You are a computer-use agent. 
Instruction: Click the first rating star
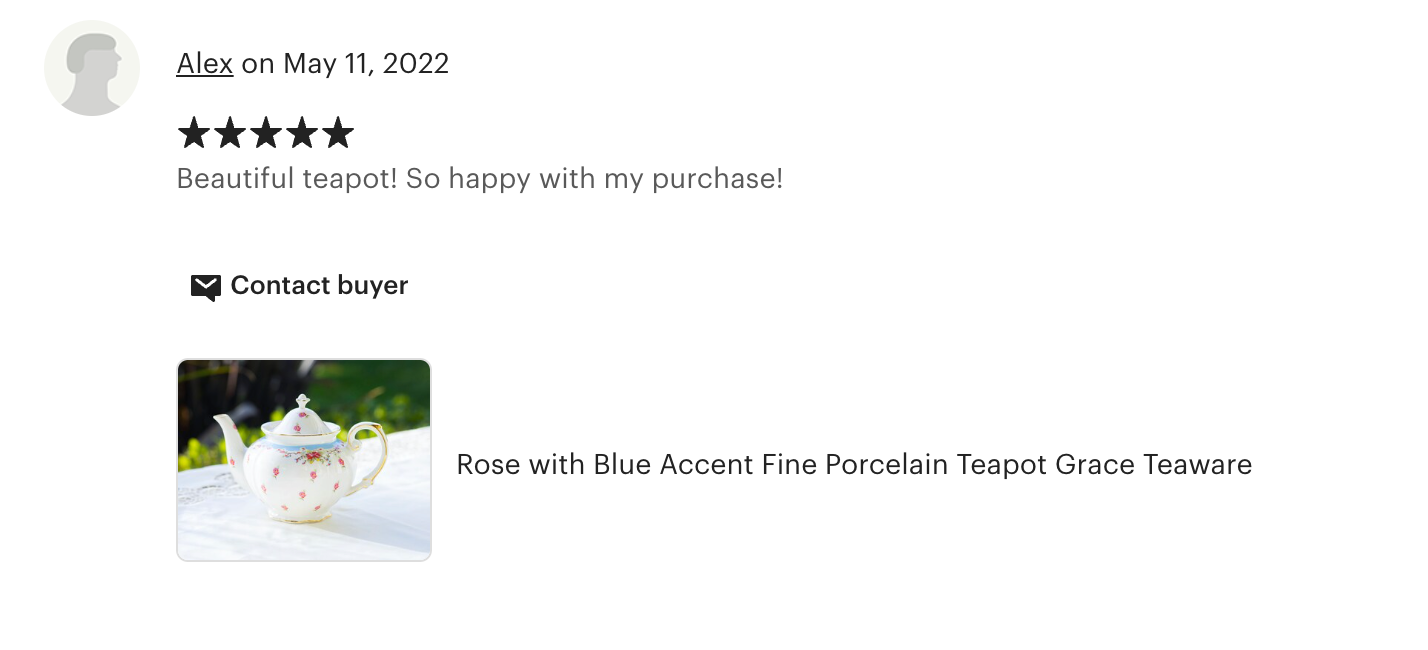tap(193, 133)
